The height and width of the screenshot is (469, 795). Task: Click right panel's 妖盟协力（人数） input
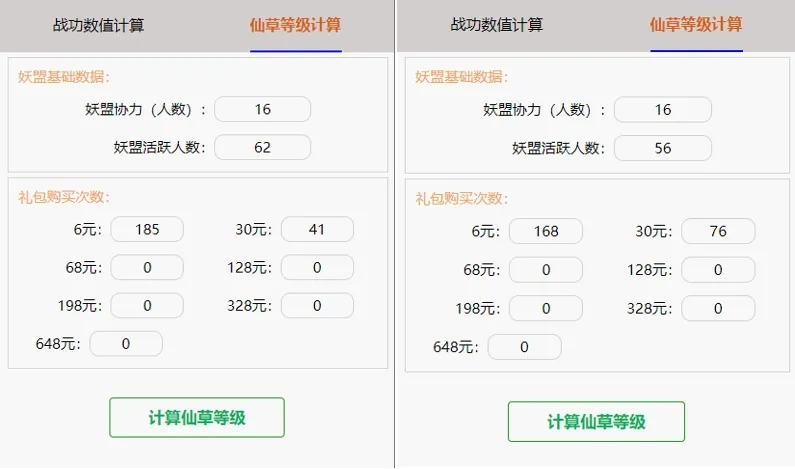tap(662, 110)
